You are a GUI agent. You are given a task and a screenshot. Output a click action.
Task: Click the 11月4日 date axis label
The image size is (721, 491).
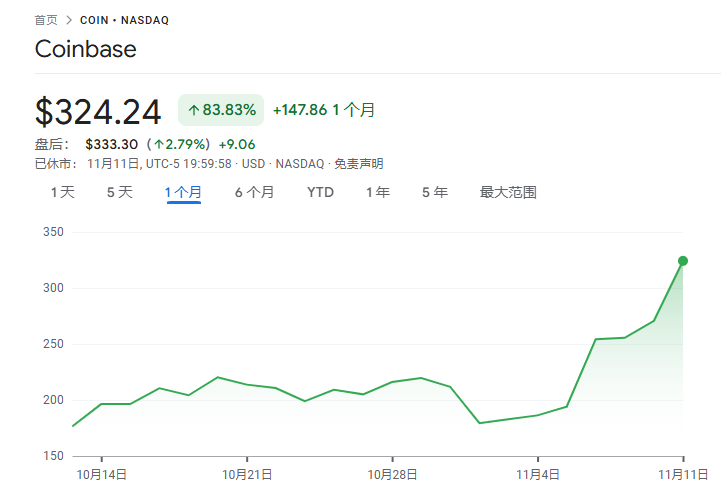coord(537,474)
